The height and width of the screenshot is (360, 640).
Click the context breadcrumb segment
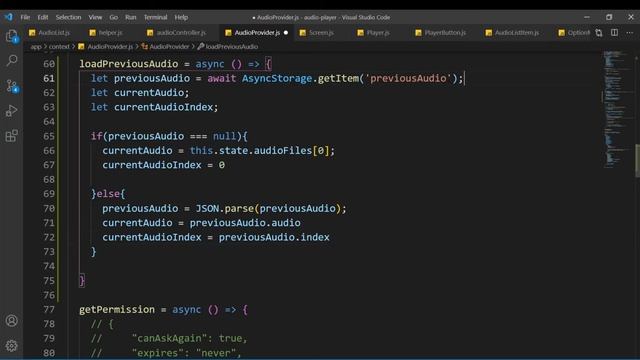point(59,47)
